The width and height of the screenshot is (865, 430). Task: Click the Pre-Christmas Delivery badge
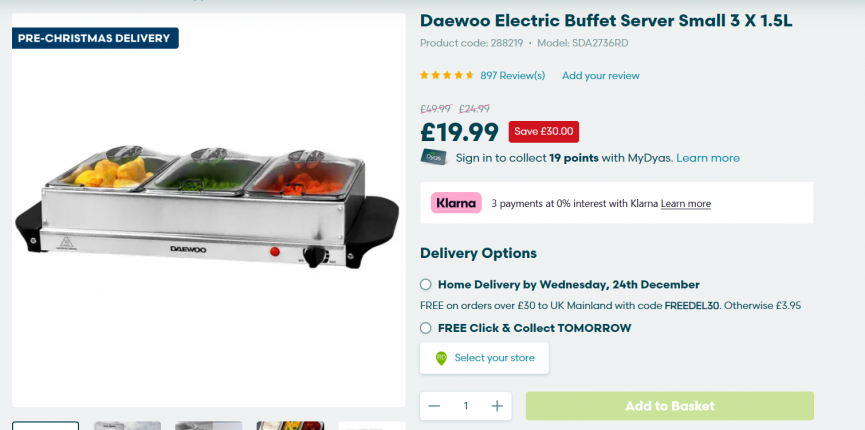tap(95, 38)
